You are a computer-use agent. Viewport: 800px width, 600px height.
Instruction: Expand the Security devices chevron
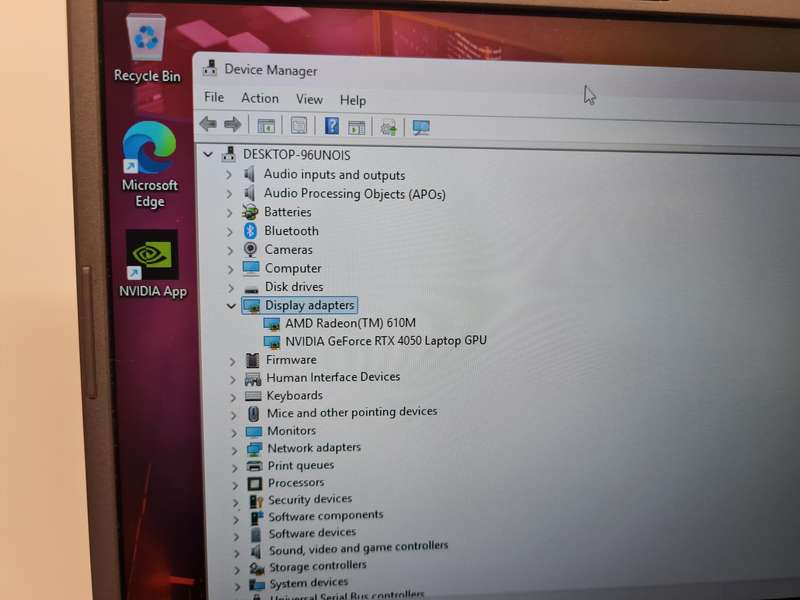click(235, 503)
